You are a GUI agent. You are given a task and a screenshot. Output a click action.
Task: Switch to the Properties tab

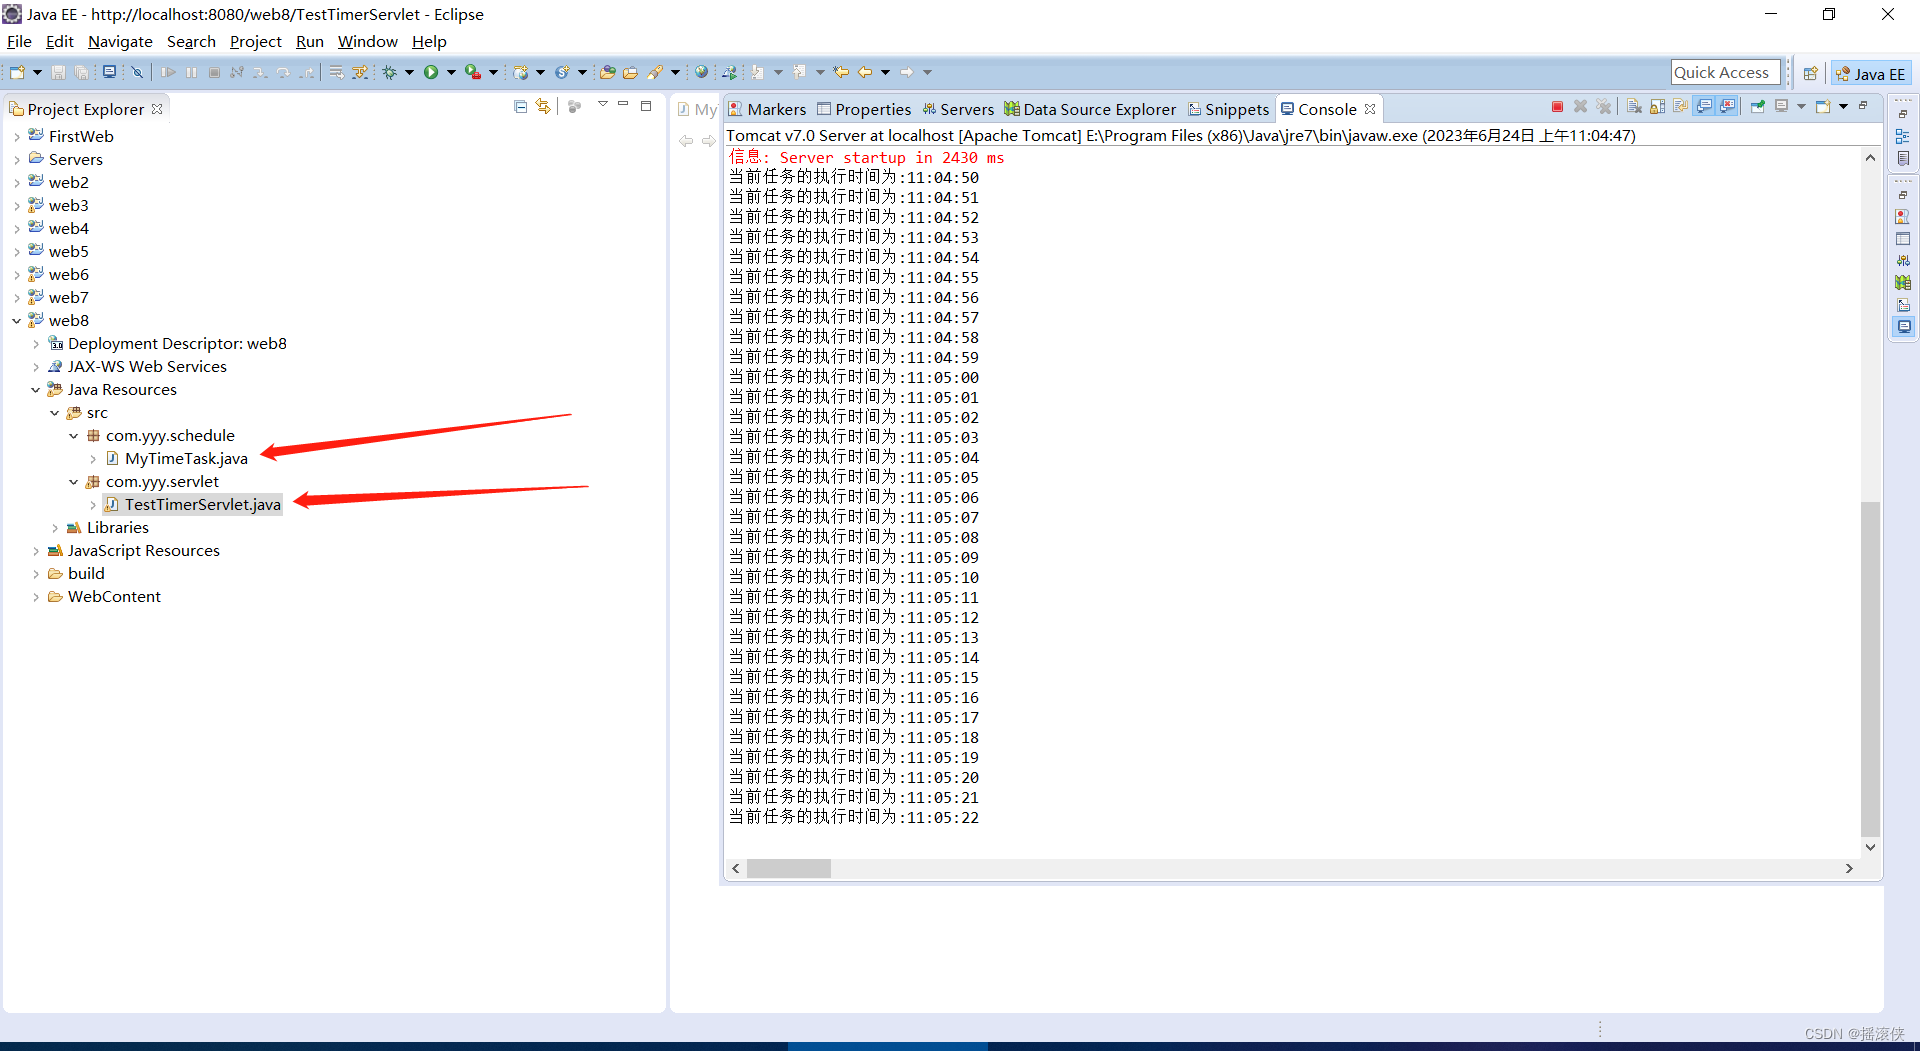864,109
